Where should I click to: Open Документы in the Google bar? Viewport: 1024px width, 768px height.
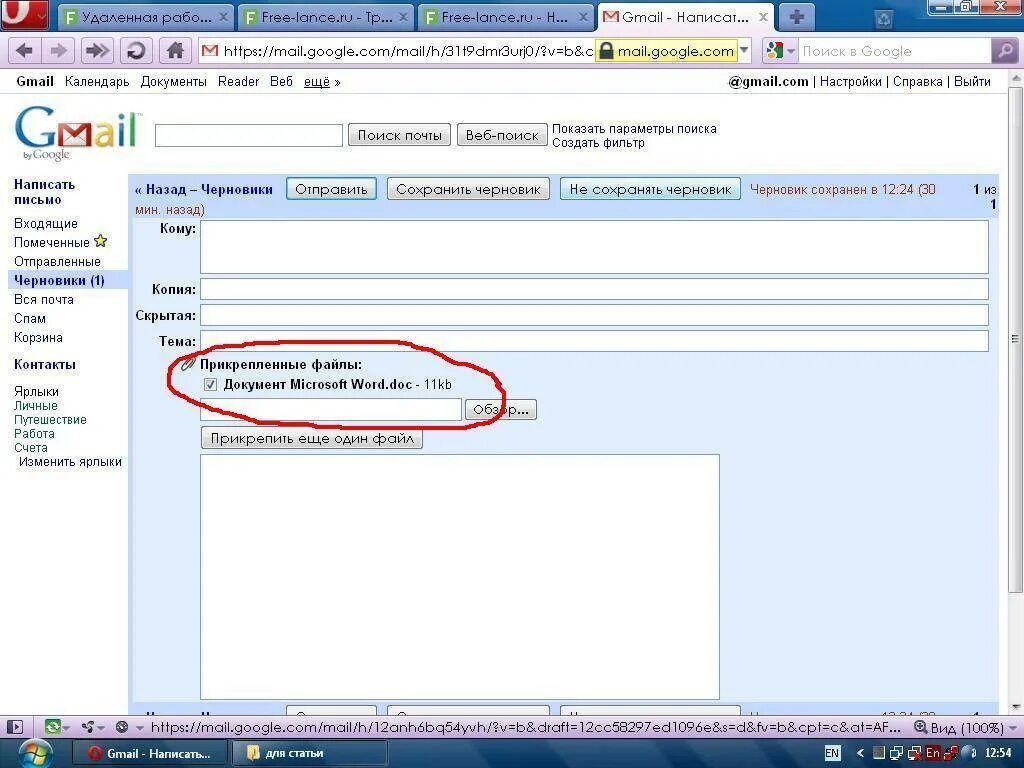point(173,82)
